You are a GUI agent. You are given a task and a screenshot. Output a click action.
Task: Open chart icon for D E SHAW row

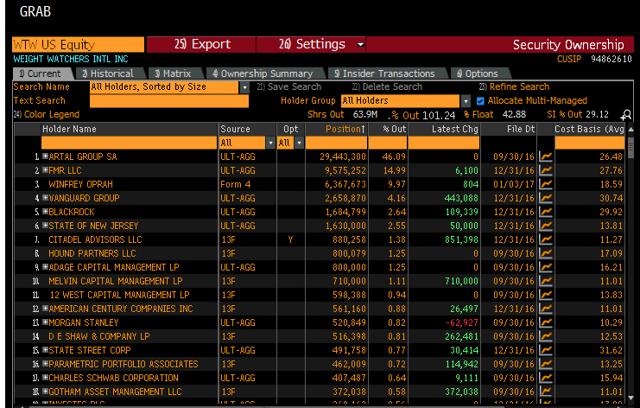(546, 337)
